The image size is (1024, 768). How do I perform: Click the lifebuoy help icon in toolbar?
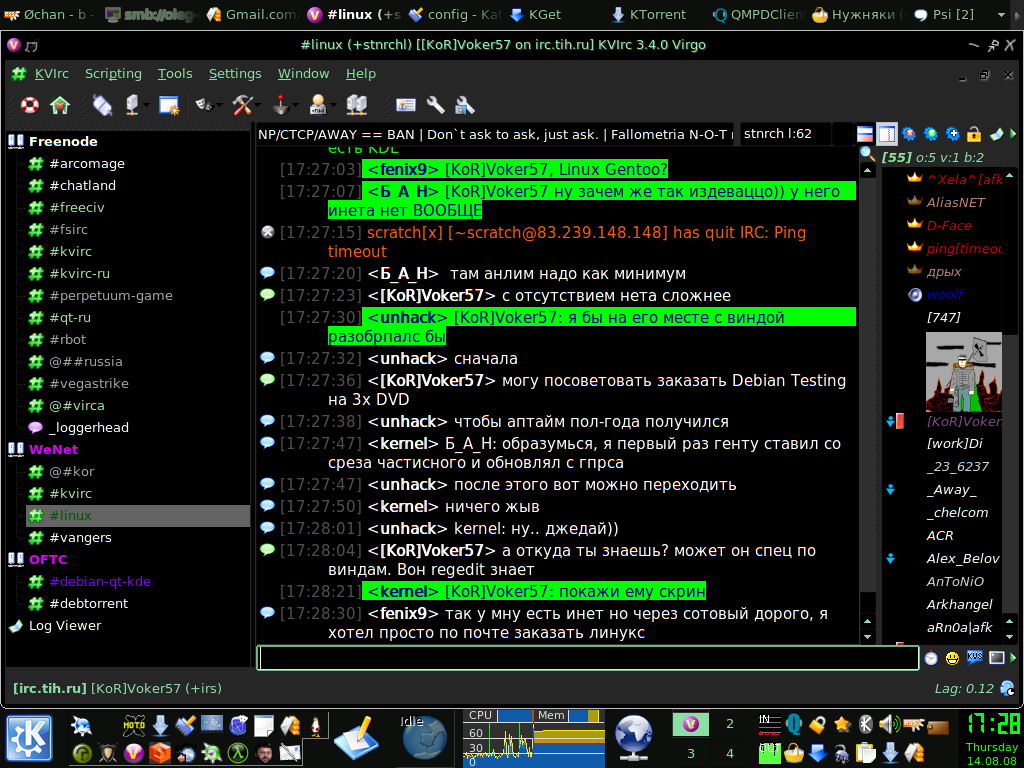[x=29, y=104]
